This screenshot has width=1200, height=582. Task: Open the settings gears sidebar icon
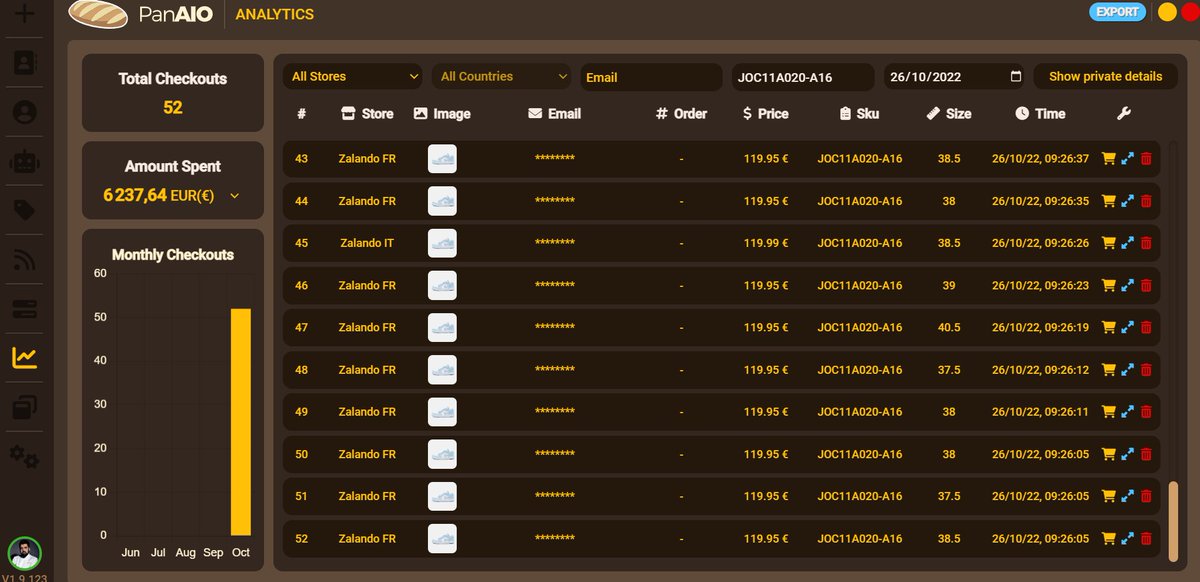24,456
